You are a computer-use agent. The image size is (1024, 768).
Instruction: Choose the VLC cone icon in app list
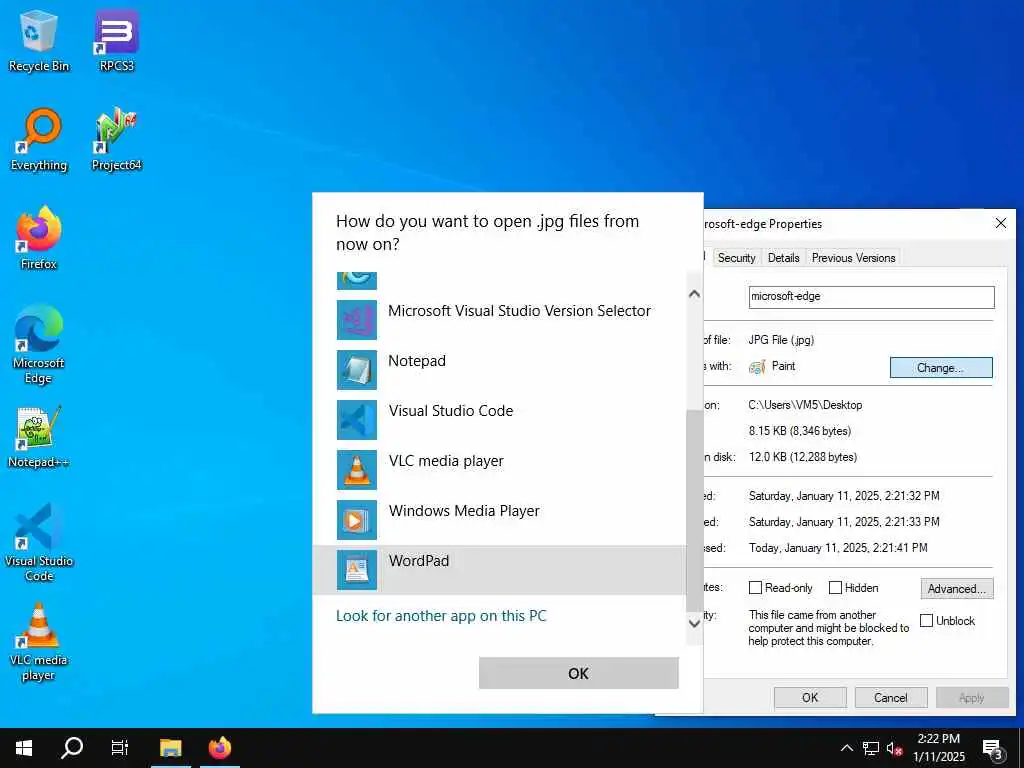coord(357,470)
